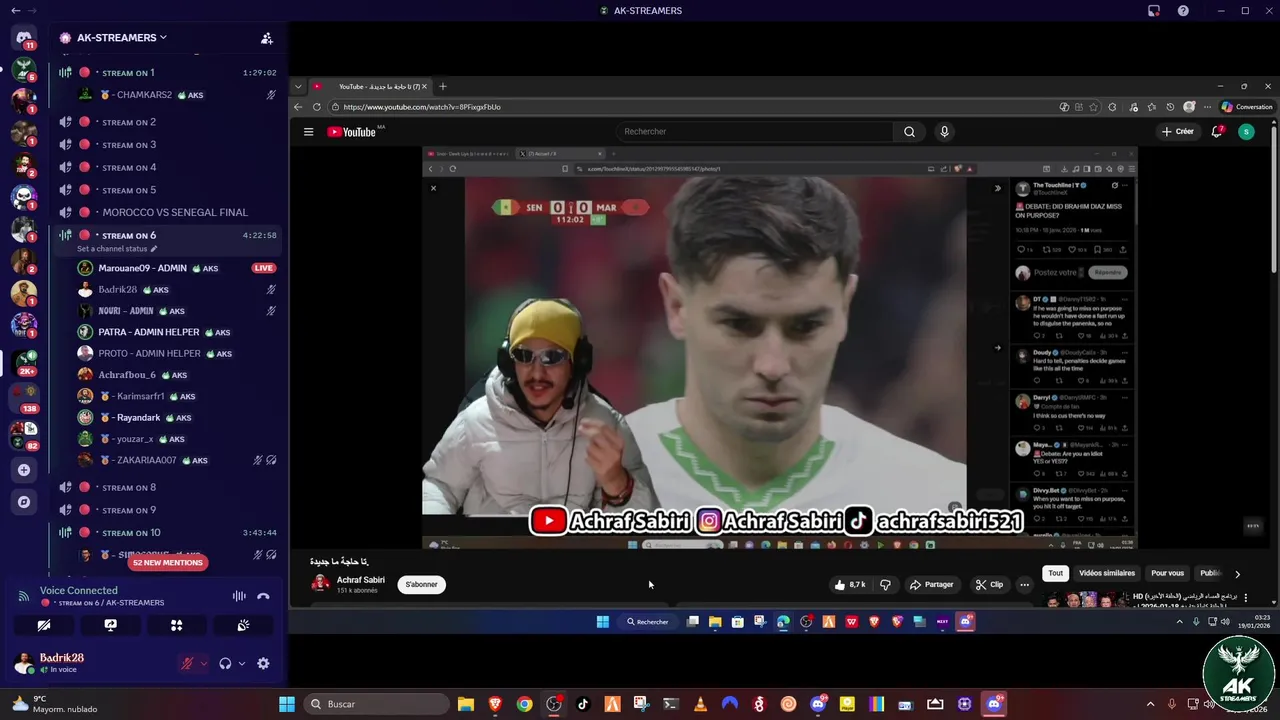Click Discord help question mark icon
1280x720 pixels.
[x=1183, y=11]
